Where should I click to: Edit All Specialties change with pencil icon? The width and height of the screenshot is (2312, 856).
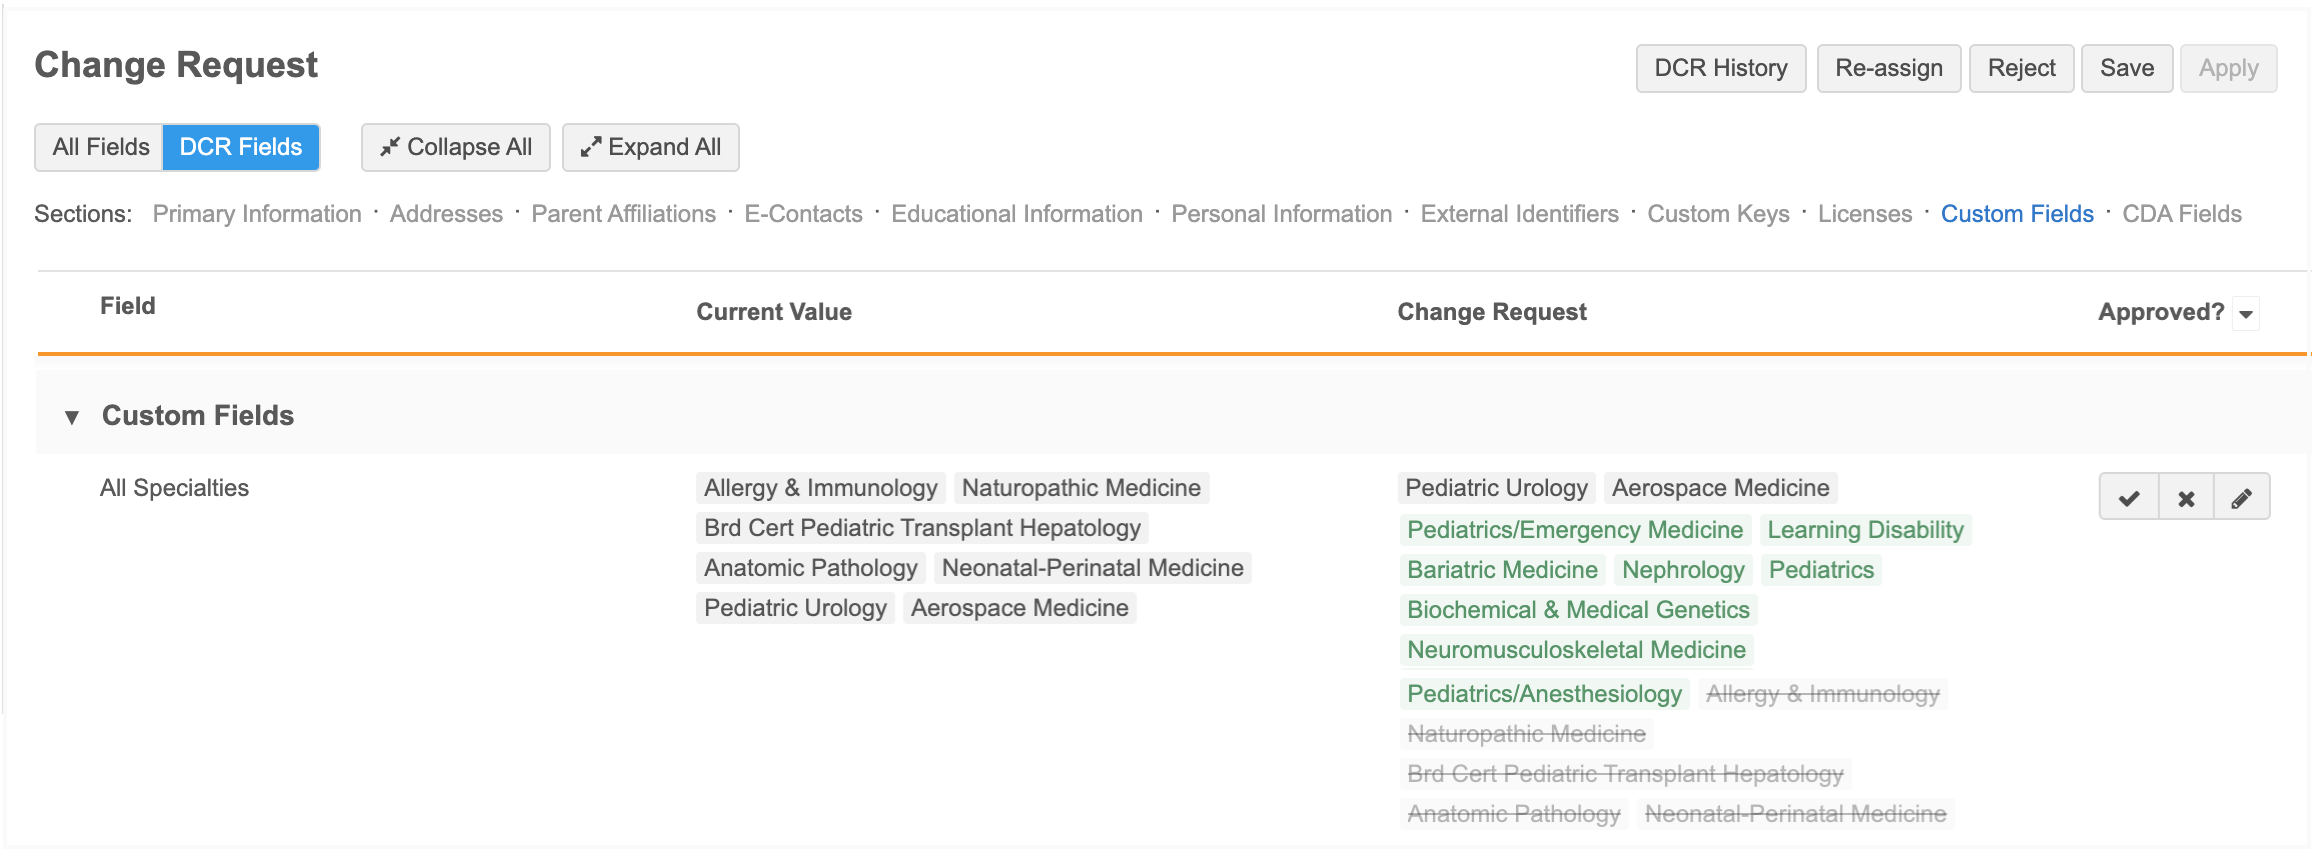click(x=2242, y=497)
